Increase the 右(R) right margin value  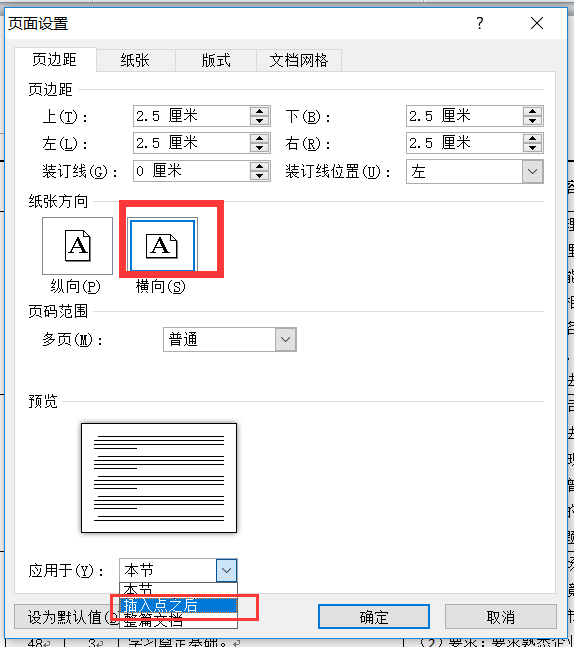532,138
